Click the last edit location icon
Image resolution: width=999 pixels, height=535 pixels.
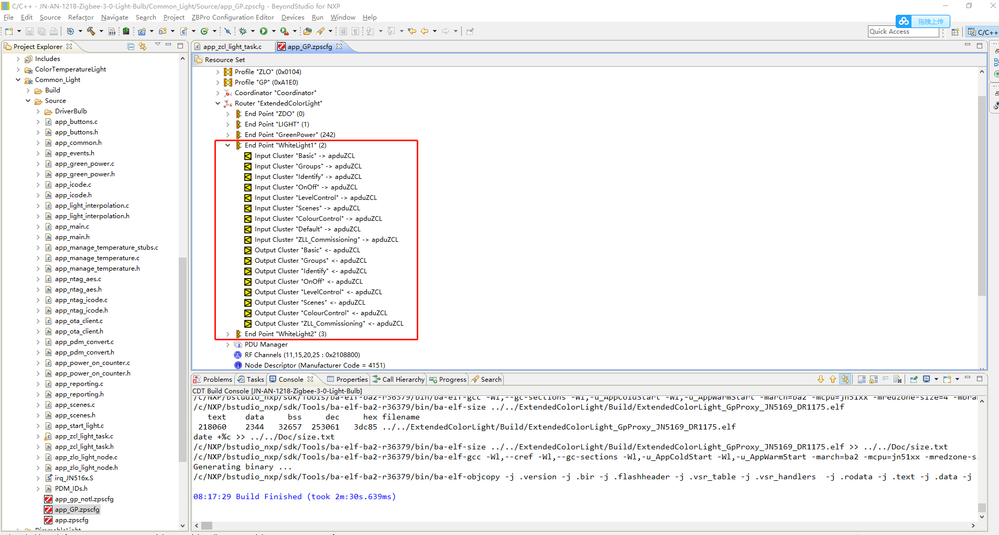coord(412,31)
